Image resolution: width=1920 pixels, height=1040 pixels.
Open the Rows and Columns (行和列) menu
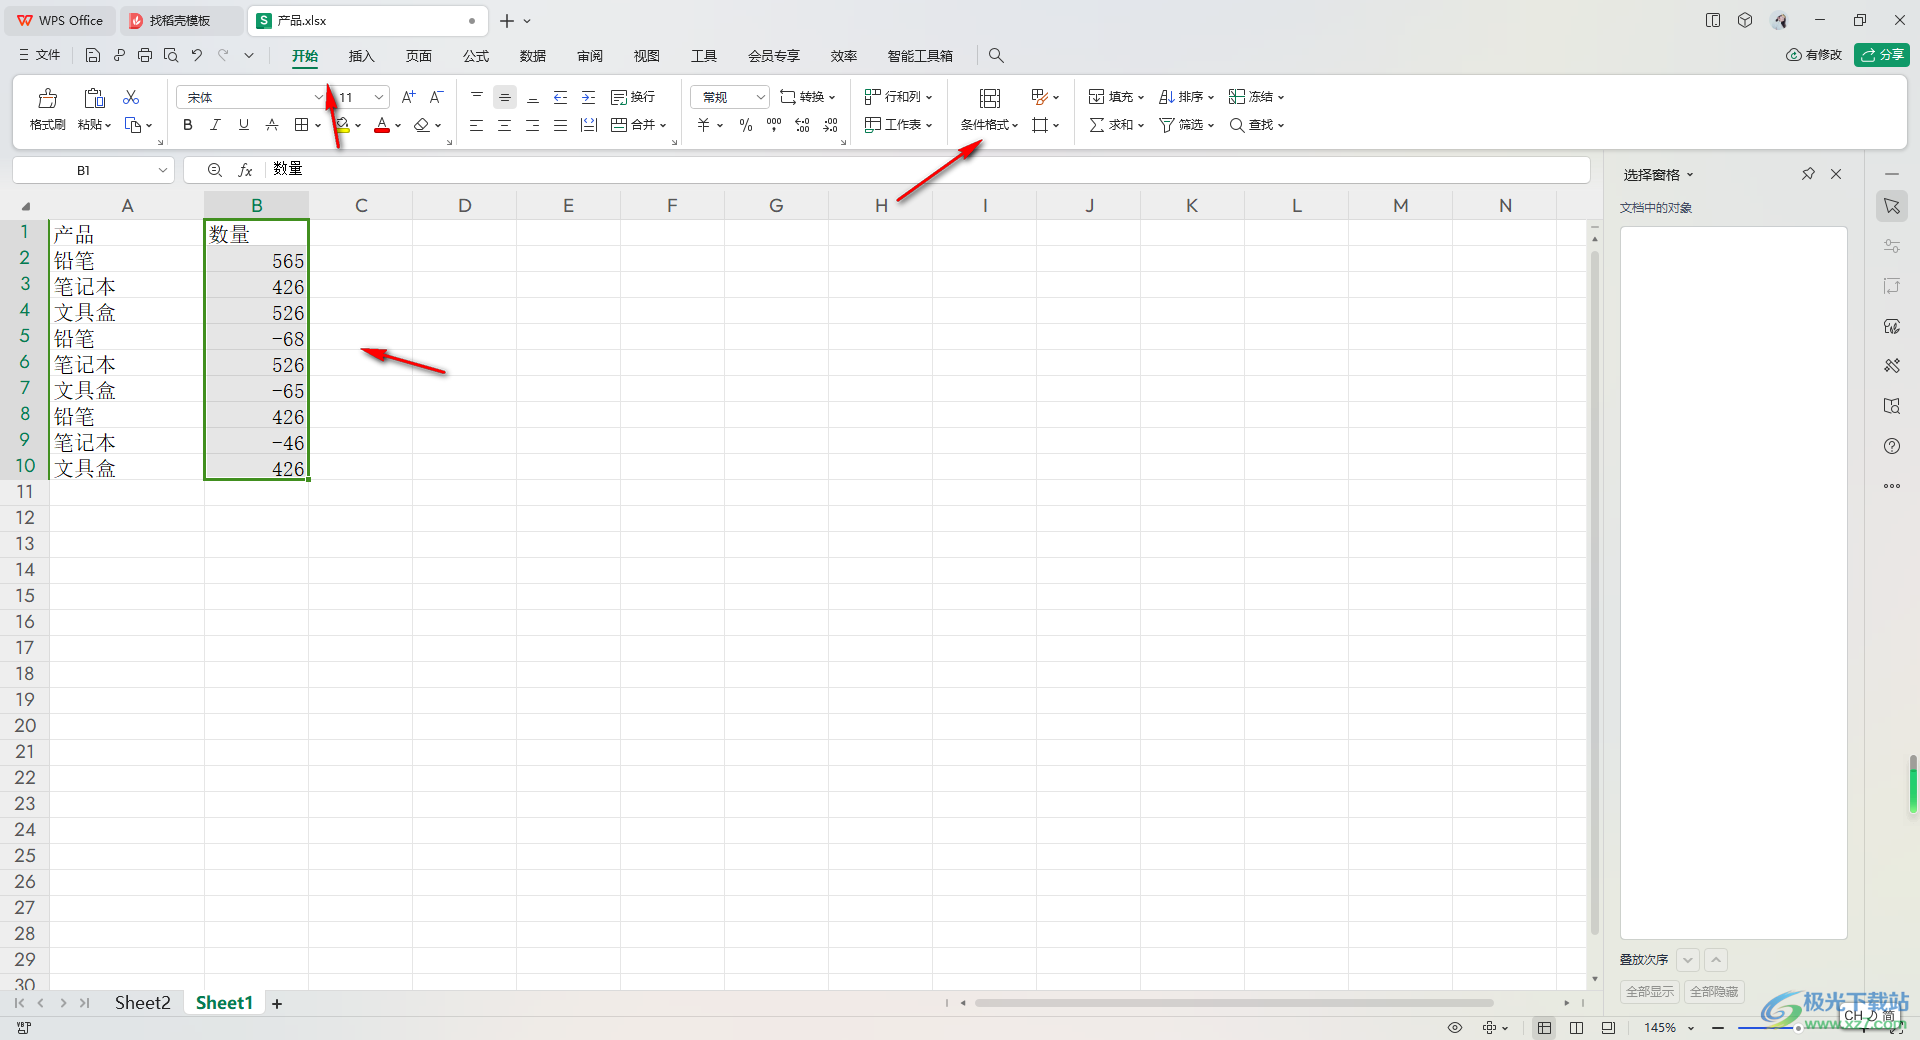tap(898, 97)
